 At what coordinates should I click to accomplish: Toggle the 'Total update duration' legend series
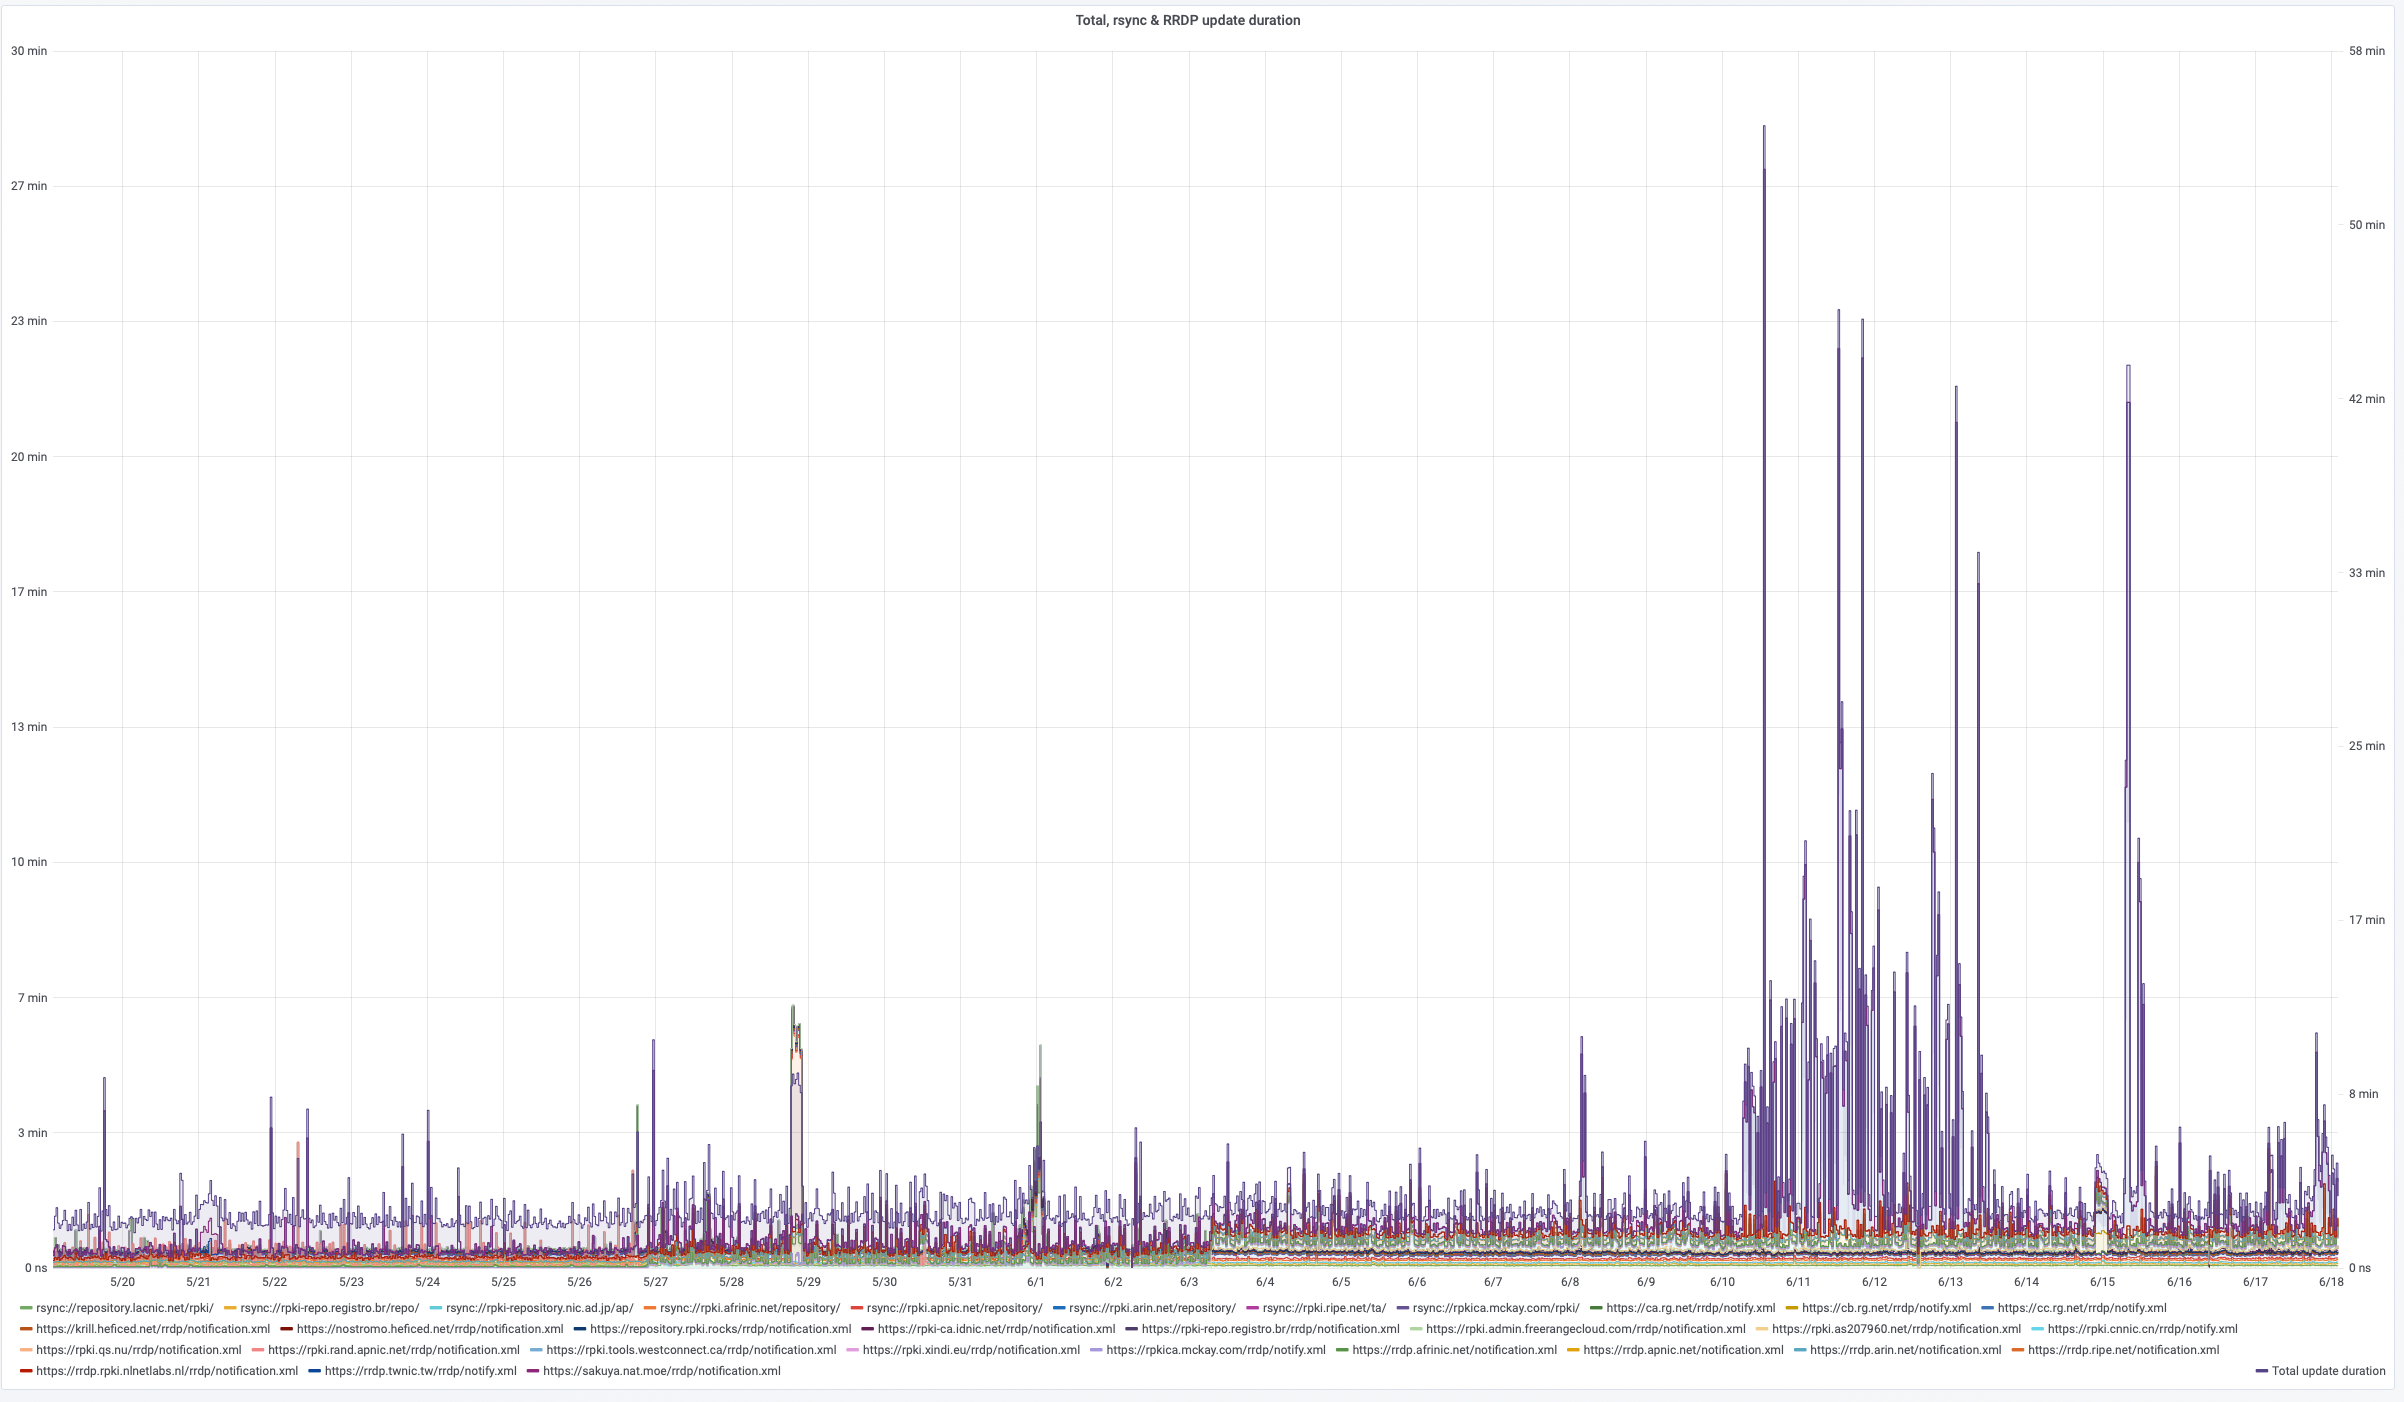click(x=2327, y=1371)
